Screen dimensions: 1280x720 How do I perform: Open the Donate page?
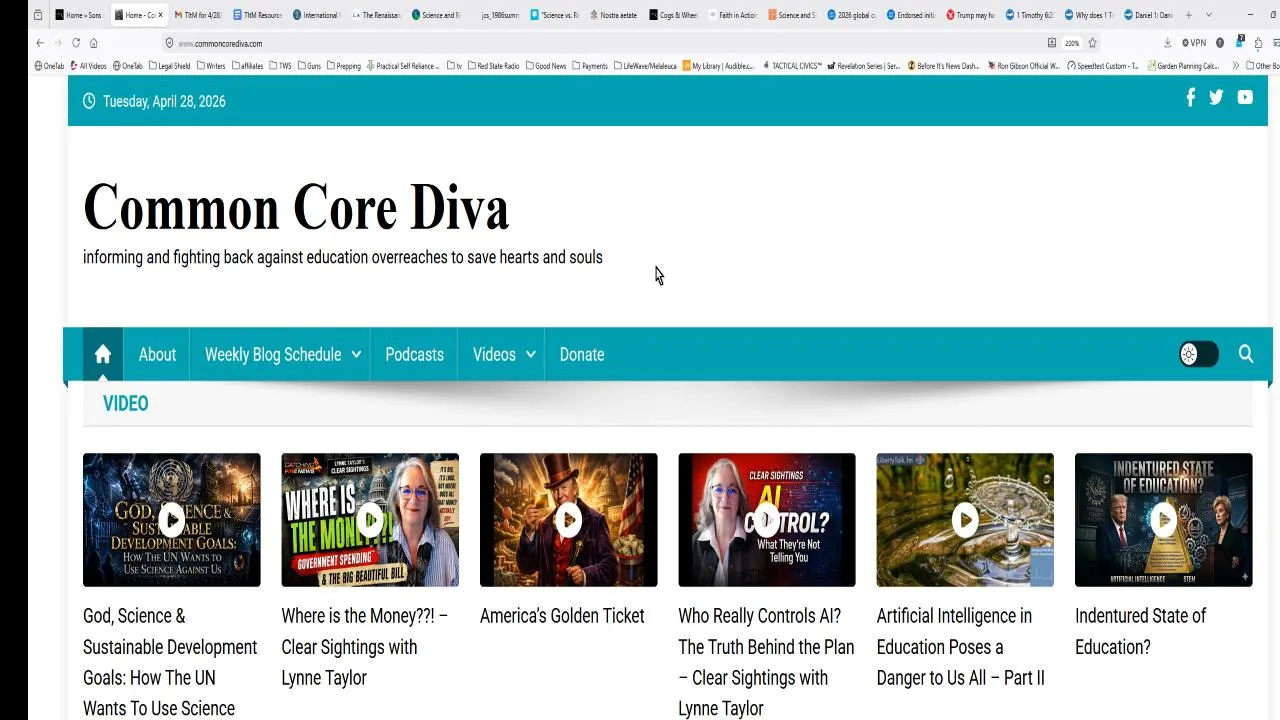581,354
